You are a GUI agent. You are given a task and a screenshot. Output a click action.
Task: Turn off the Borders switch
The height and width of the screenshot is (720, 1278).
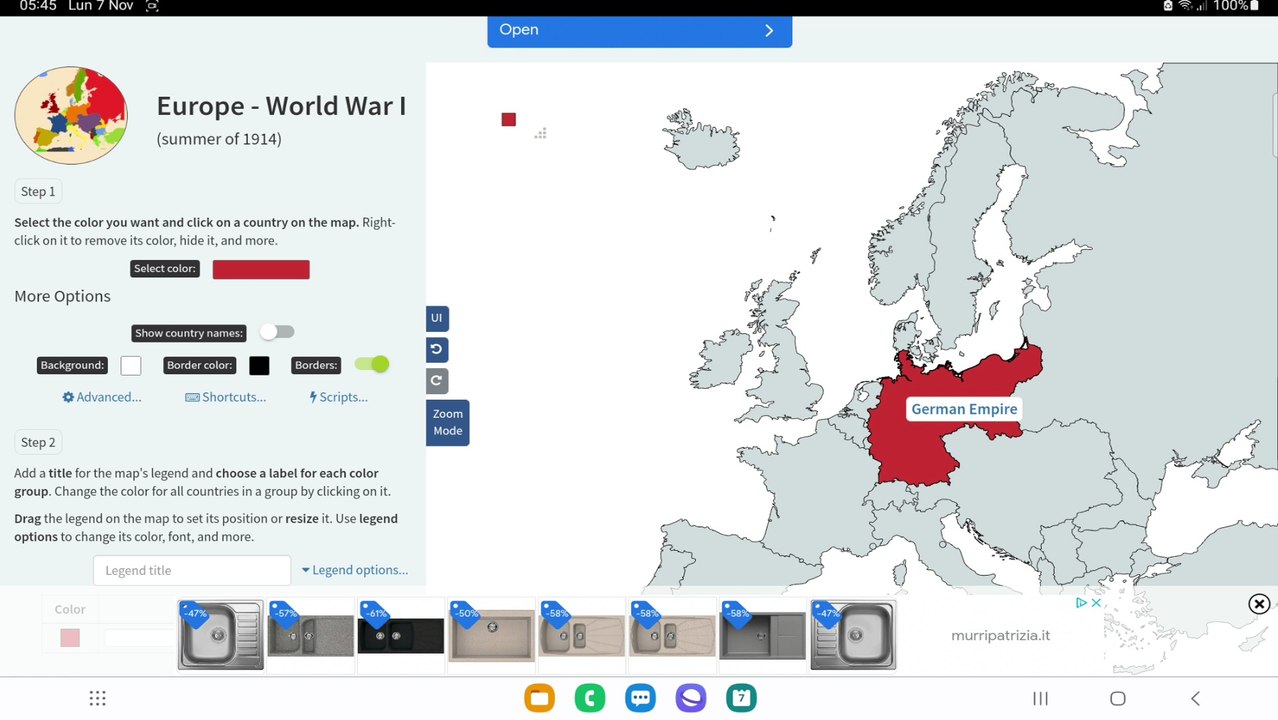(372, 364)
